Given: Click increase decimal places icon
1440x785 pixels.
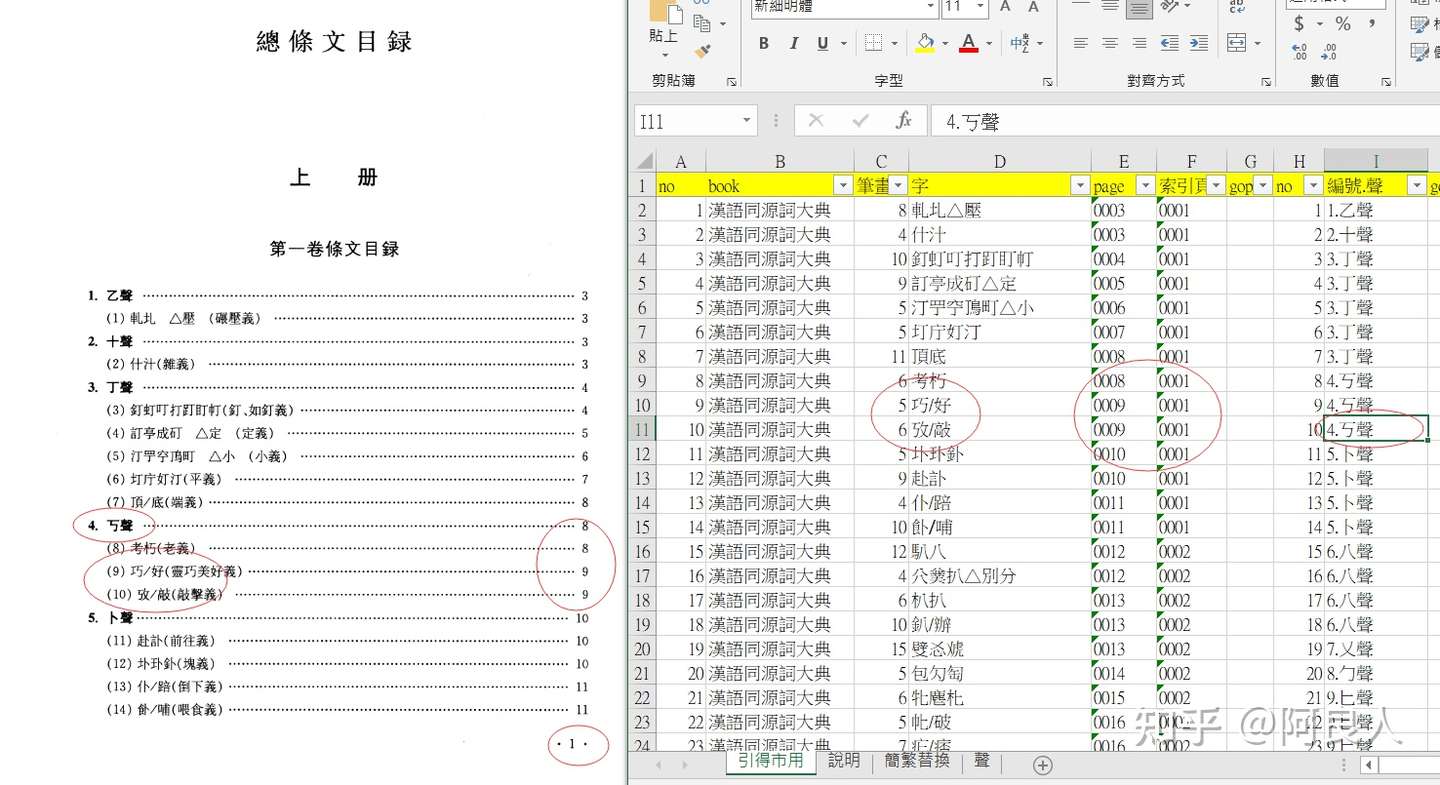Looking at the screenshot, I should pyautogui.click(x=1300, y=52).
